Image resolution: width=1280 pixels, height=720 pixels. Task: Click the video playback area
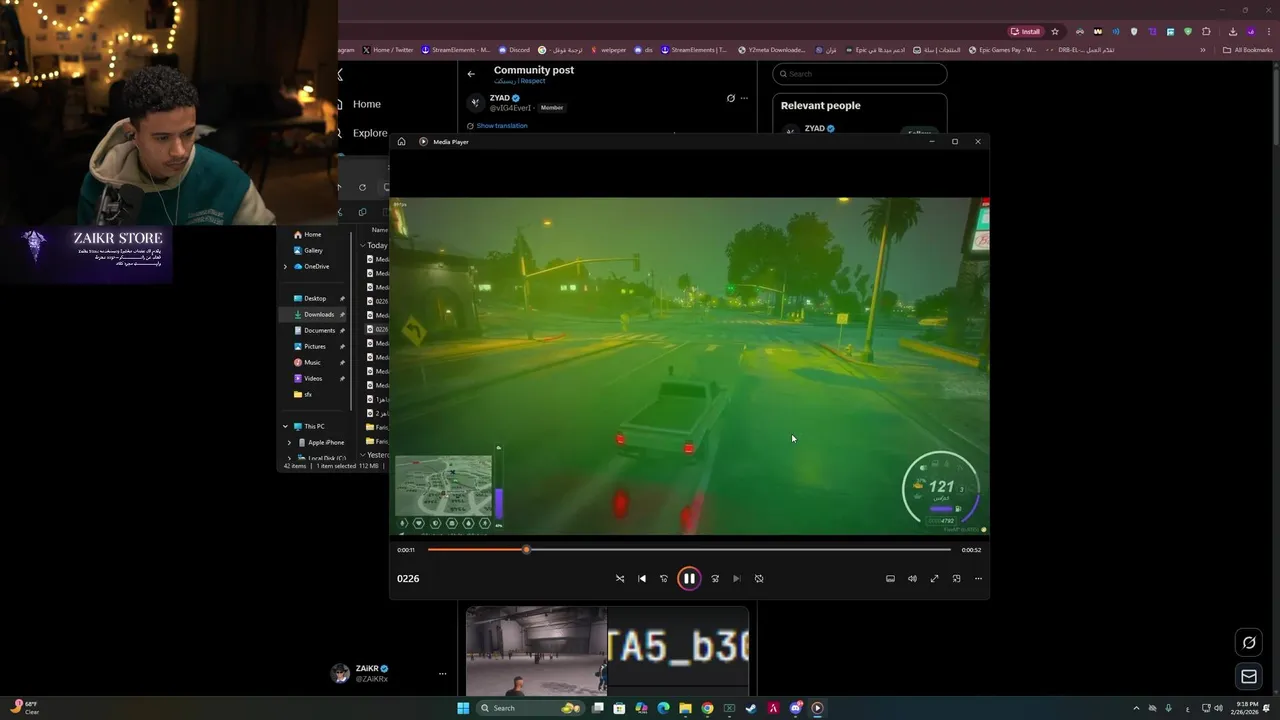[689, 365]
